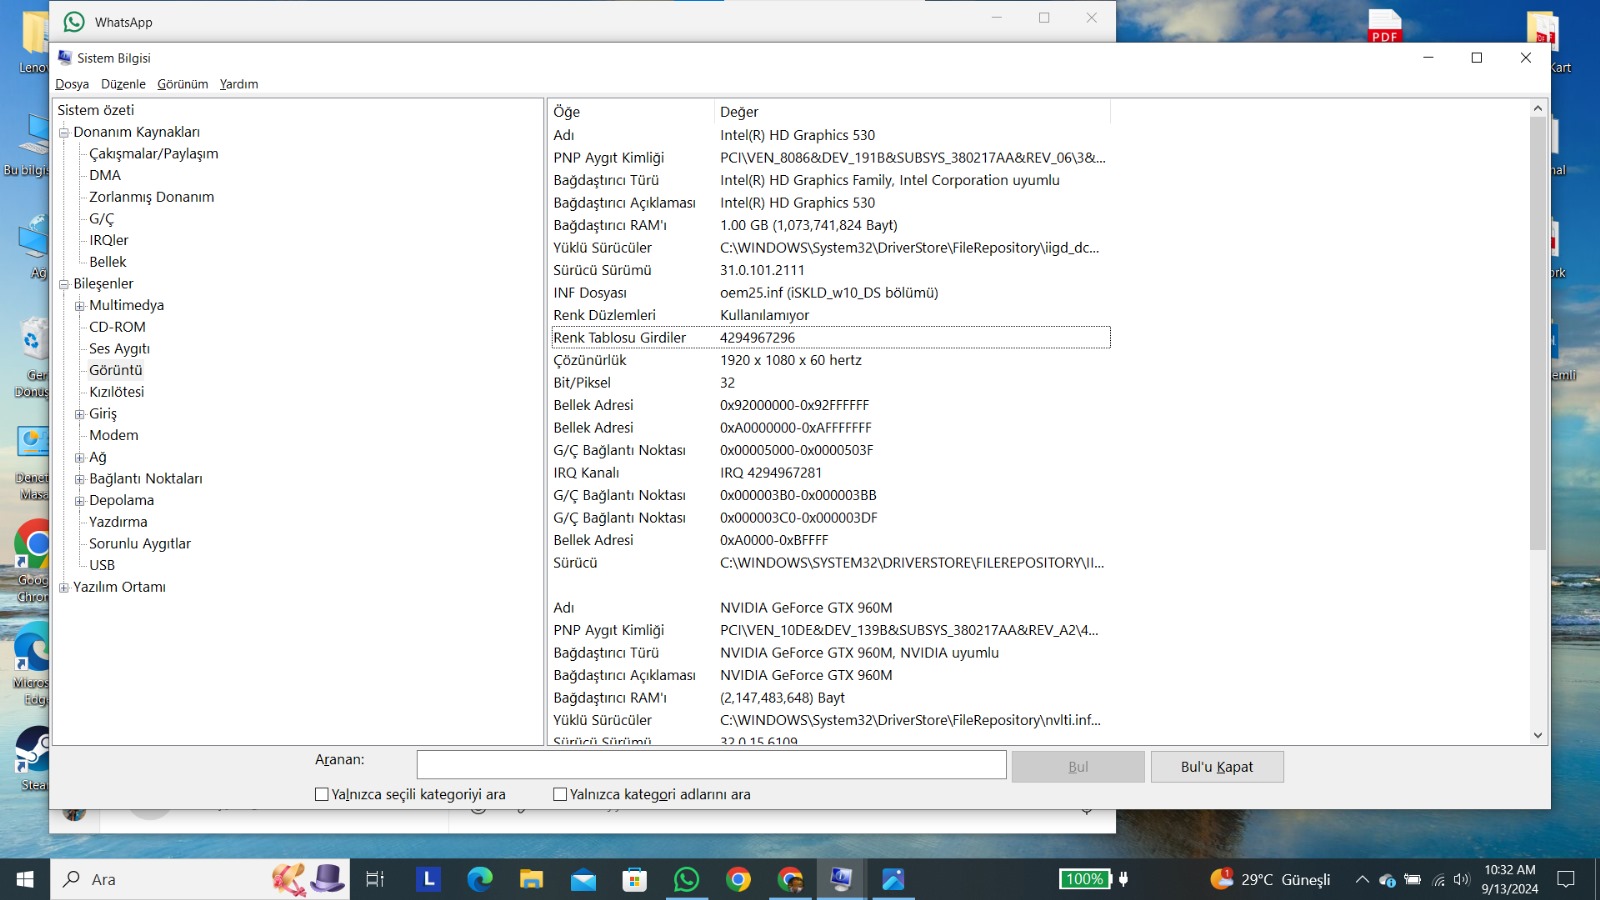Click the Bul'u Kapat button

[x=1217, y=767]
